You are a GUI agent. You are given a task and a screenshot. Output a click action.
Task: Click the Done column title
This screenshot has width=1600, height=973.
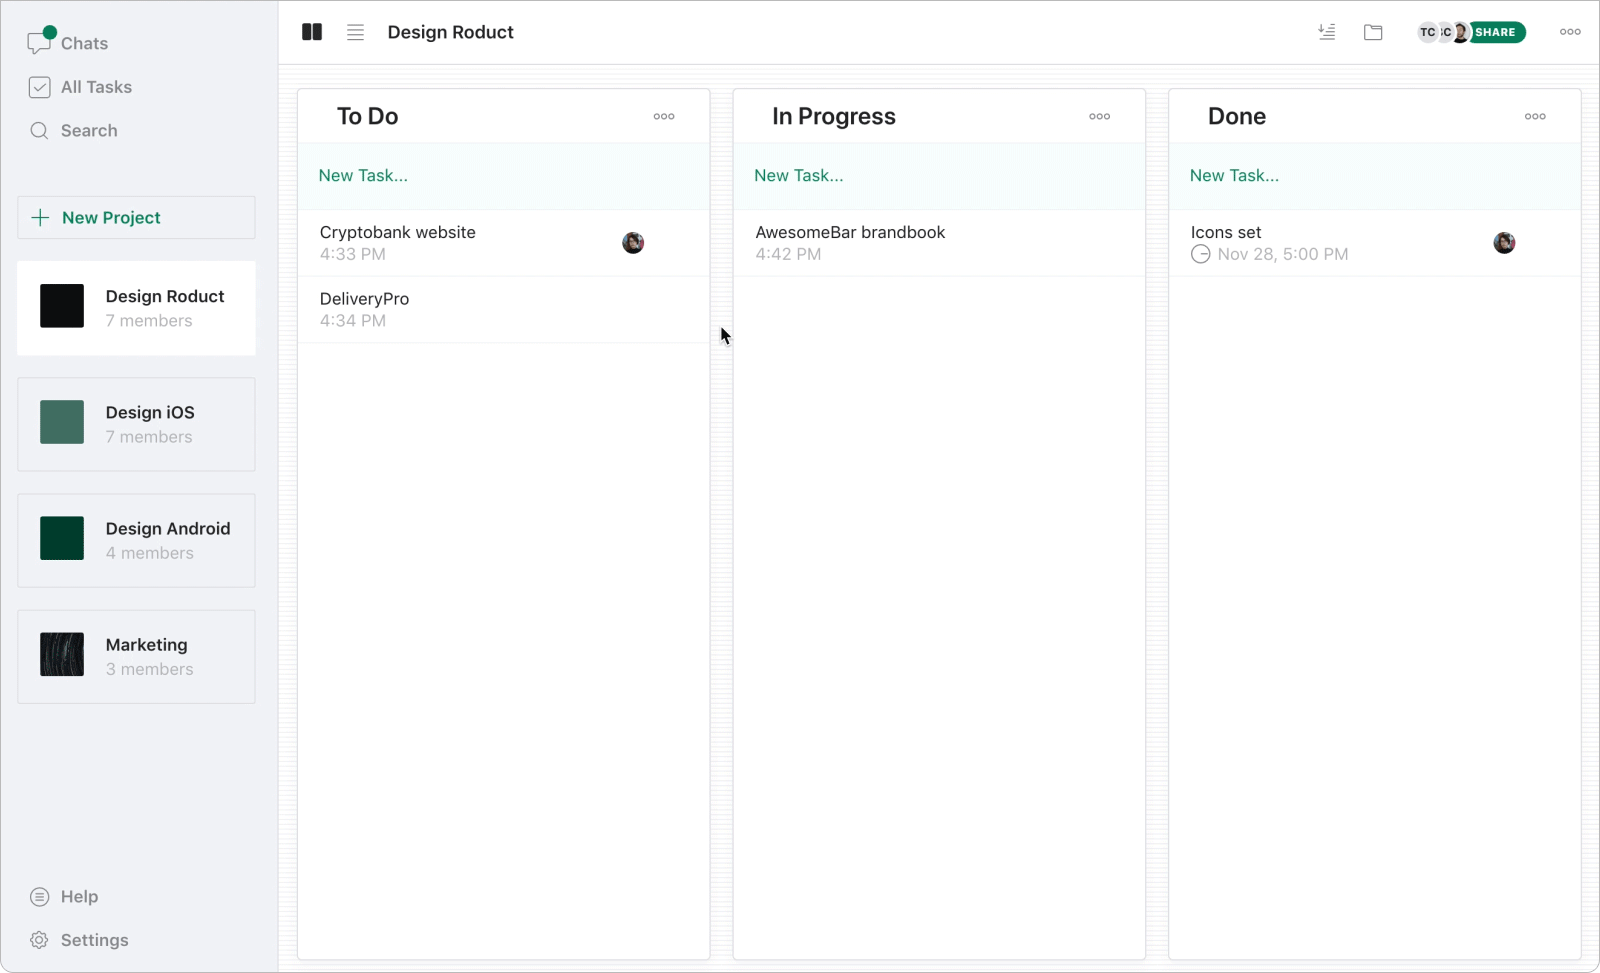1237,116
